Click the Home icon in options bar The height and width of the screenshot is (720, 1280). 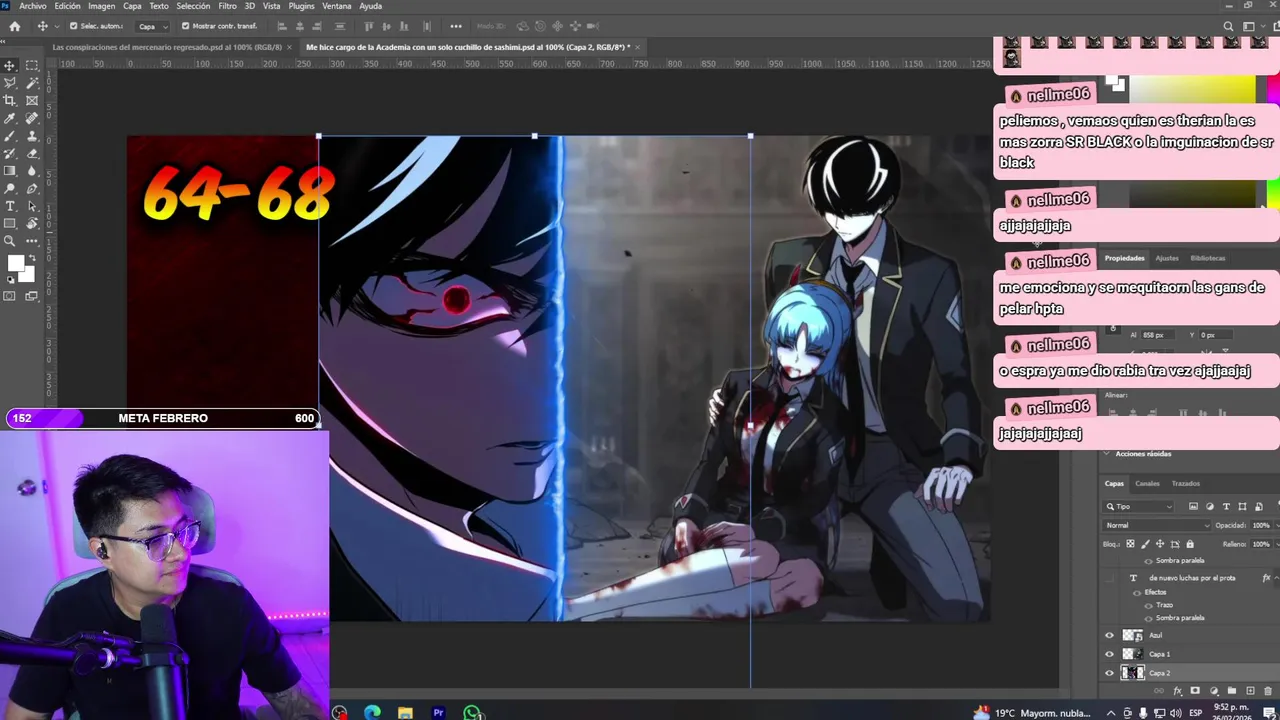(x=14, y=26)
